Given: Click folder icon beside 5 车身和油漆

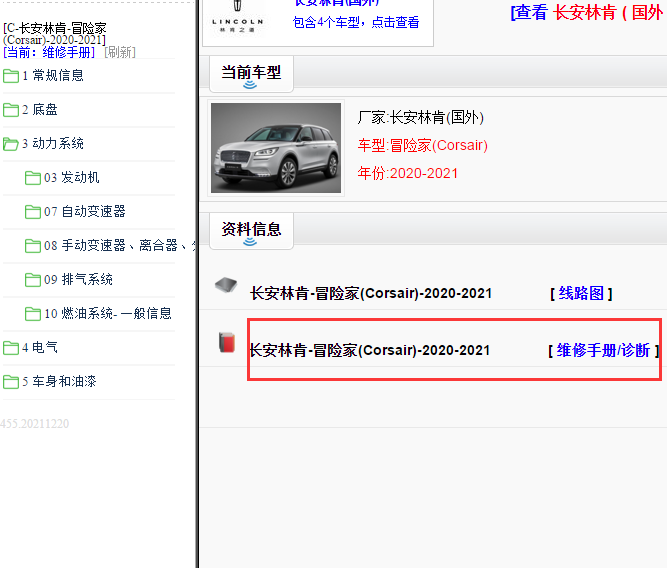Looking at the screenshot, I should tap(11, 382).
